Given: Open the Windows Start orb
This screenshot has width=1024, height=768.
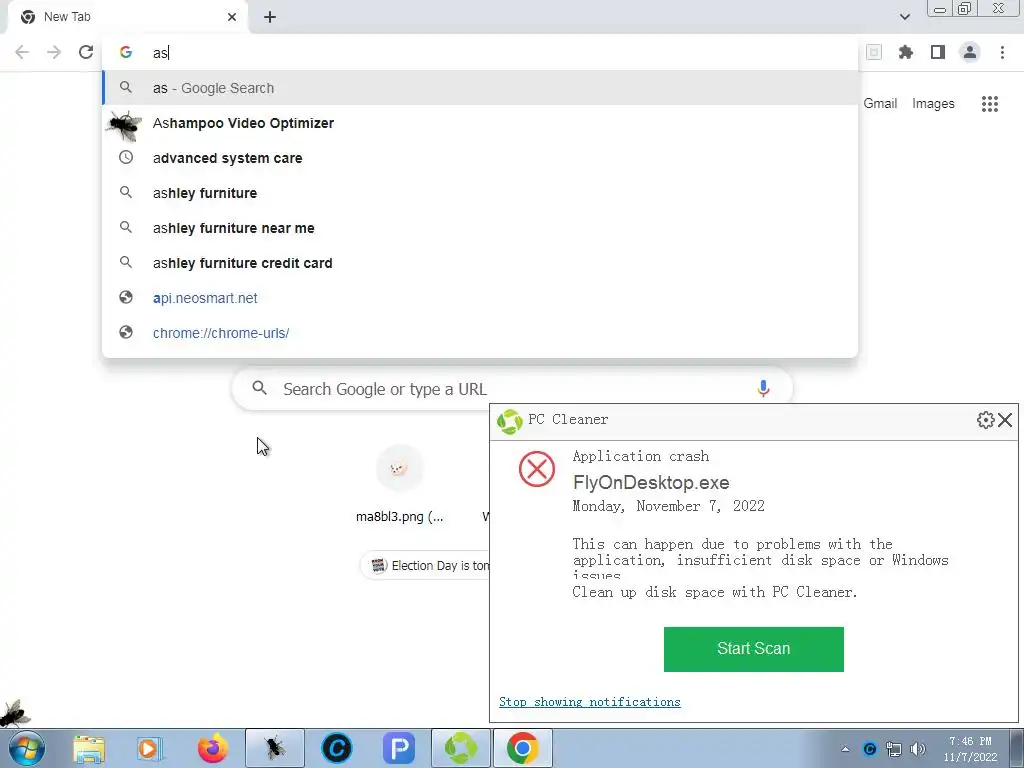Looking at the screenshot, I should pos(27,748).
